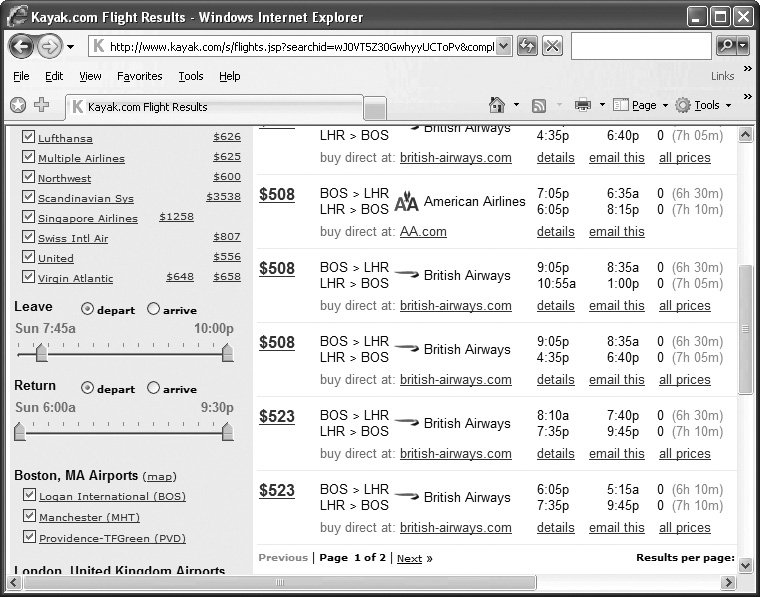Click the Home page icon

[x=497, y=105]
